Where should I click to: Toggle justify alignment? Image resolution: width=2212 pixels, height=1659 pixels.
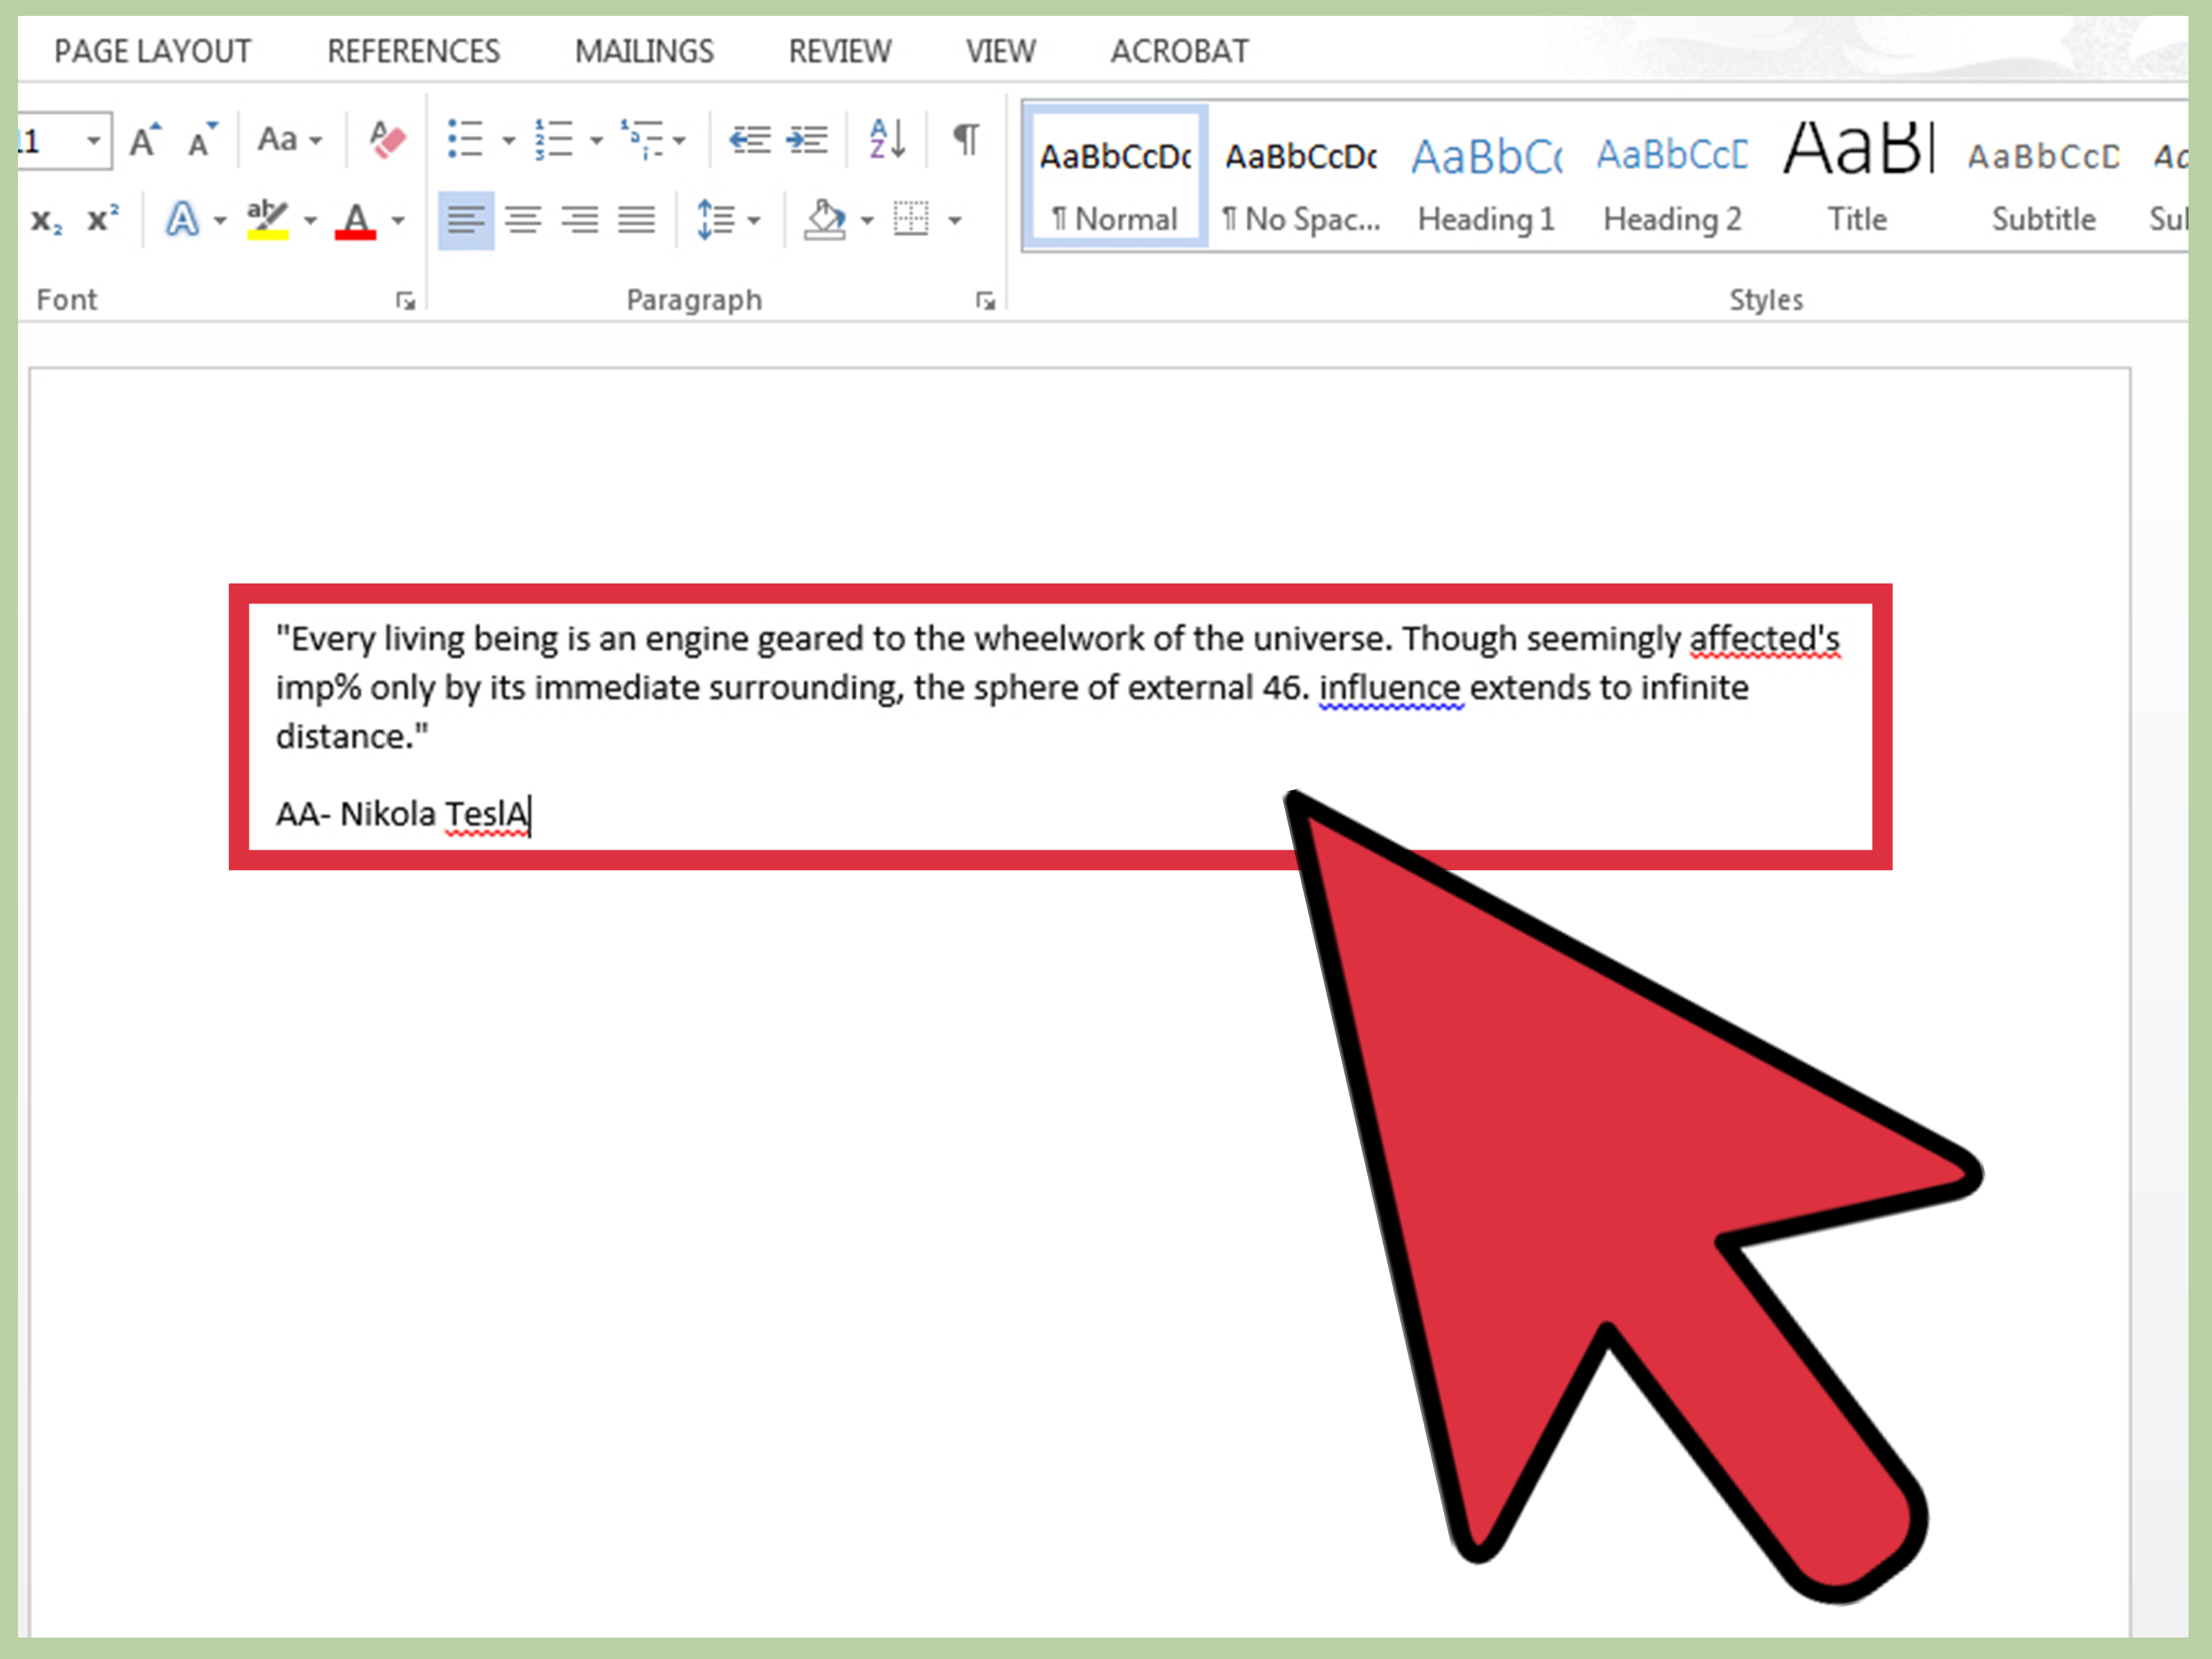[637, 219]
